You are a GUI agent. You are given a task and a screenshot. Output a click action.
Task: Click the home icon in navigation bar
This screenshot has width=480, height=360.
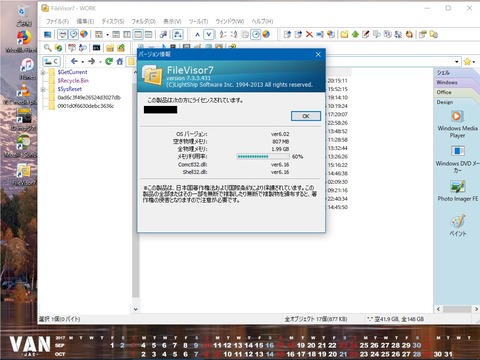coord(120,61)
